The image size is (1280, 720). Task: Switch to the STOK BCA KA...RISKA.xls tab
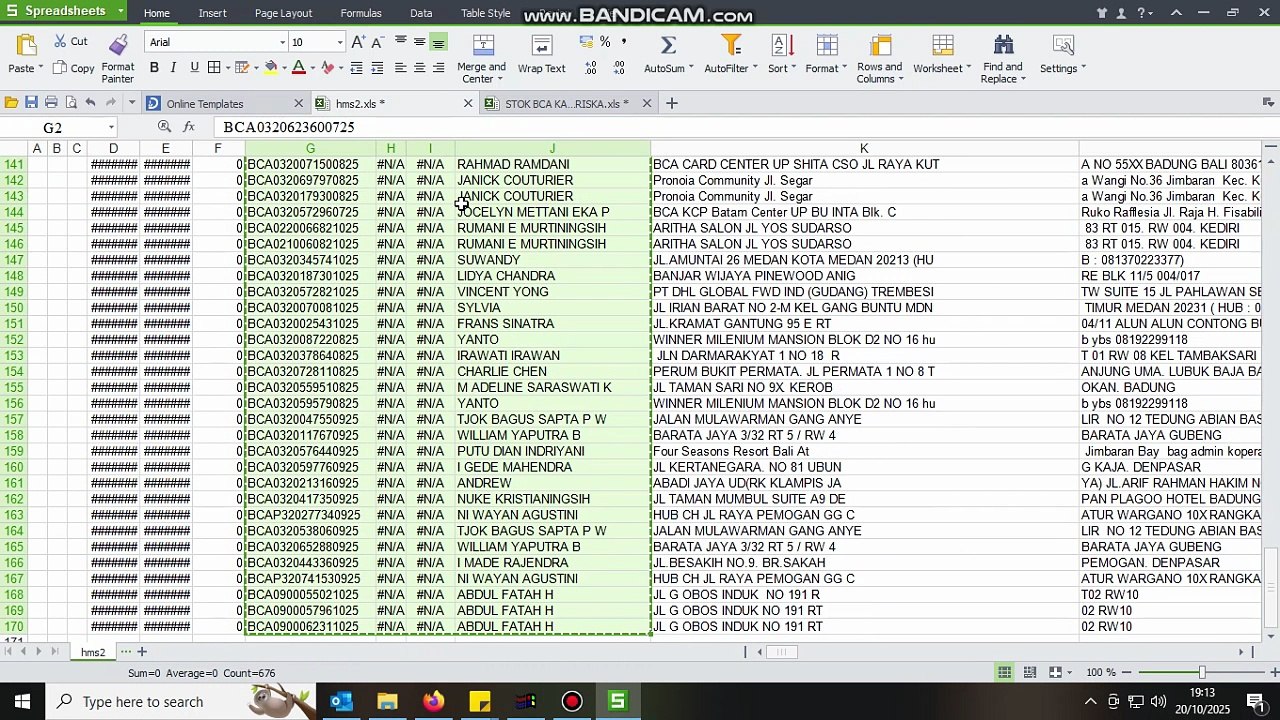click(567, 104)
